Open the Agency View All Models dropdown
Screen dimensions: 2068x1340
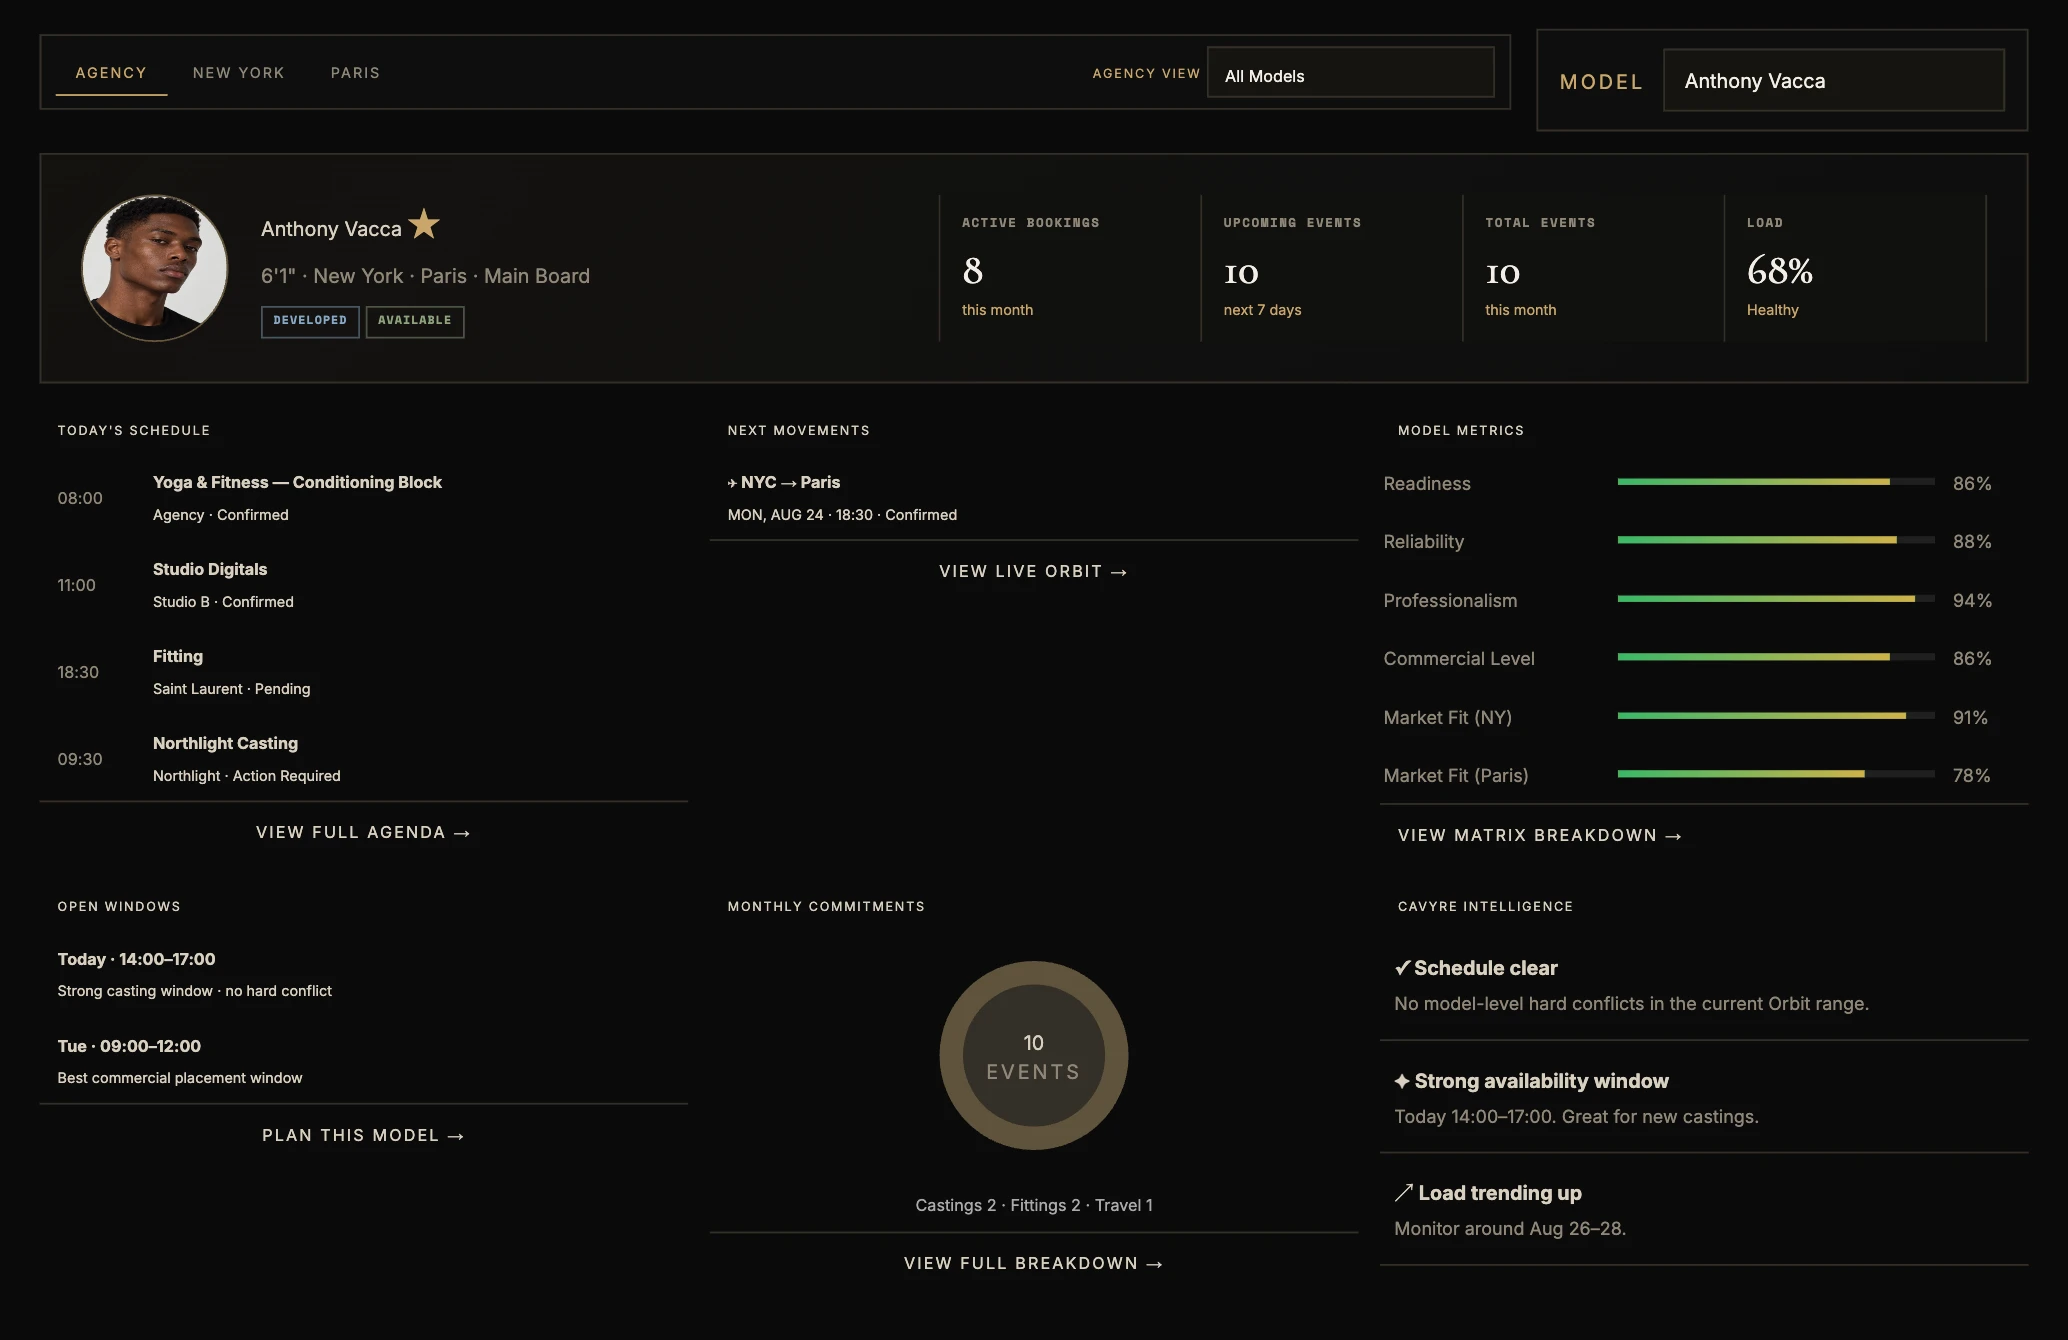point(1350,73)
